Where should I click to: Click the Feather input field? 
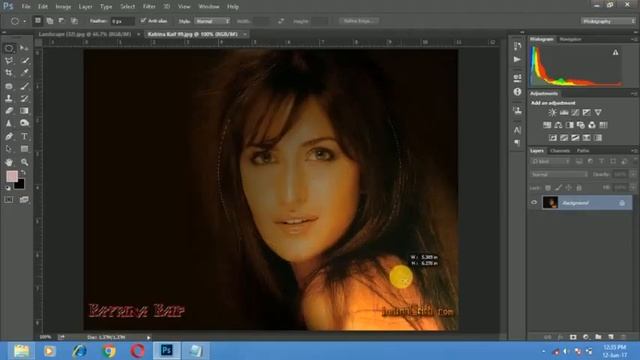pos(122,21)
